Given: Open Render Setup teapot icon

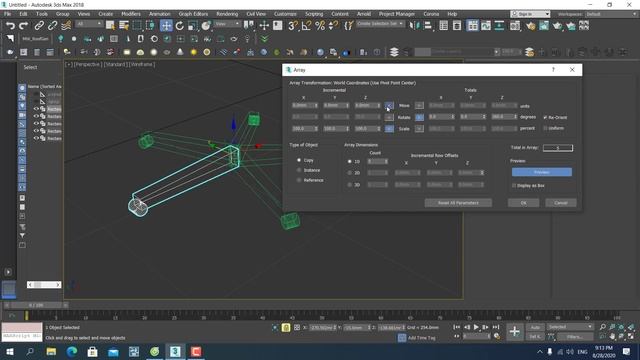Looking at the screenshot, I should pyautogui.click(x=531, y=26).
